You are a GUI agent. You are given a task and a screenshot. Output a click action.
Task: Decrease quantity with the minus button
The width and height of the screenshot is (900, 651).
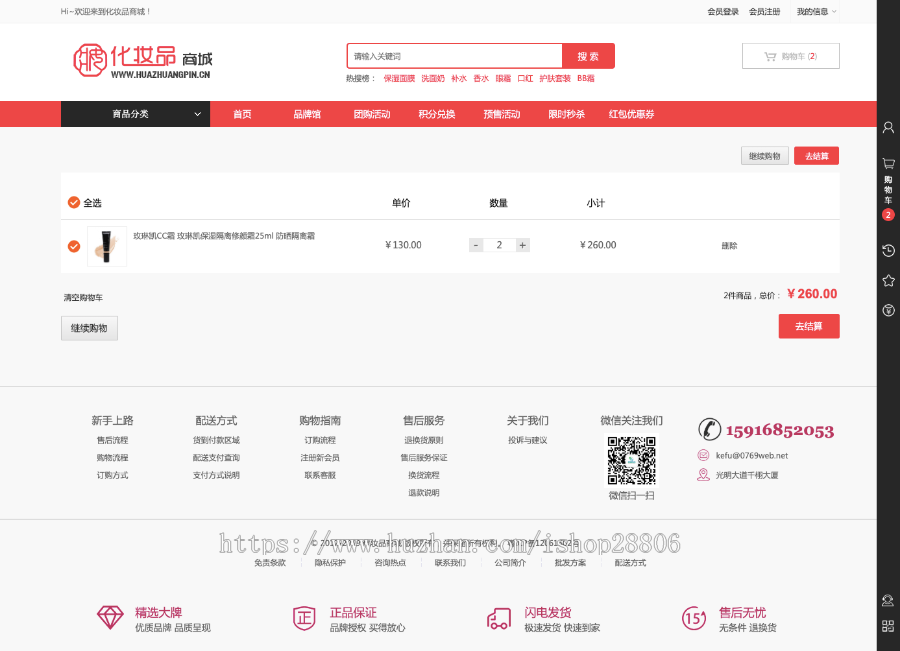click(x=476, y=245)
